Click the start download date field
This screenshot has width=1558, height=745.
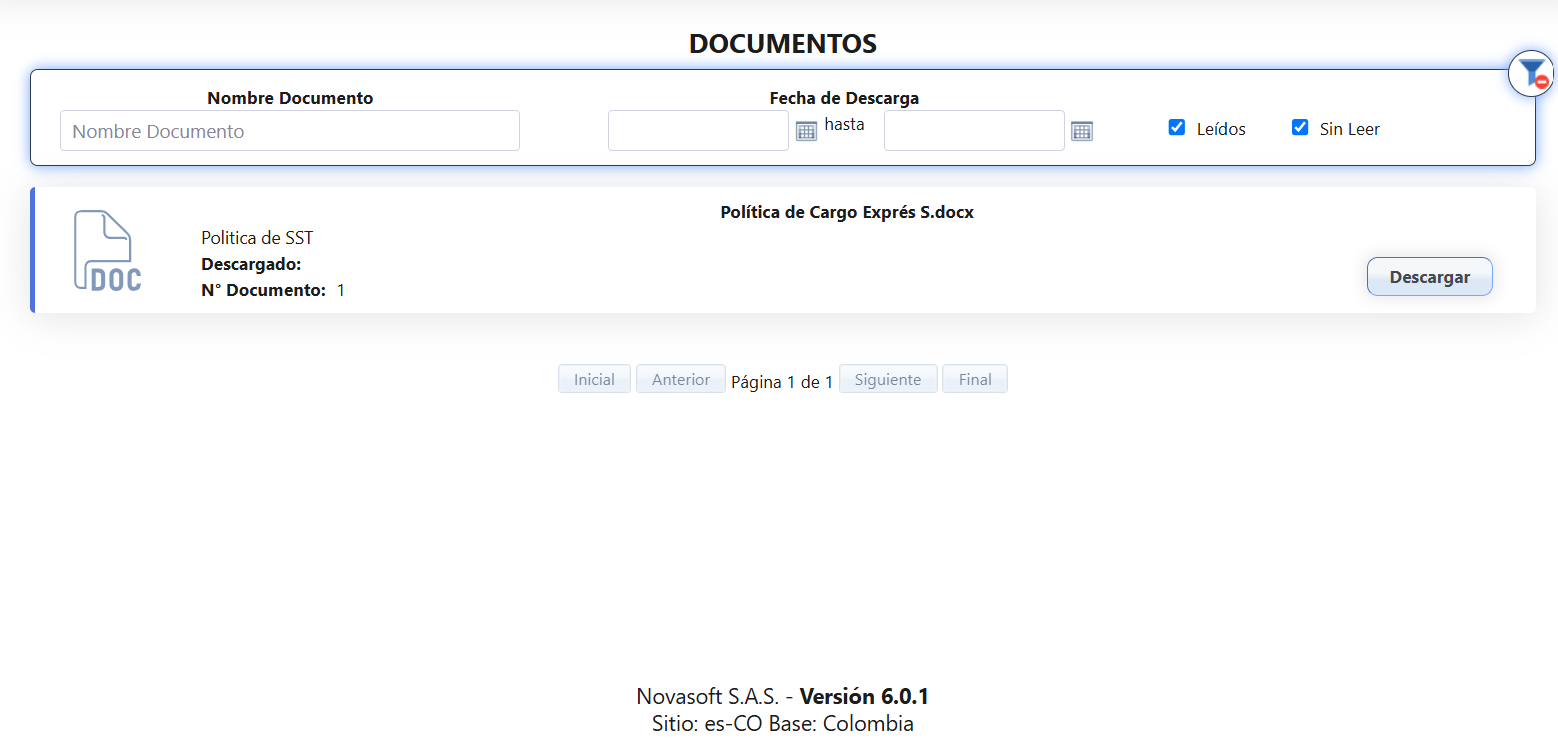point(698,131)
